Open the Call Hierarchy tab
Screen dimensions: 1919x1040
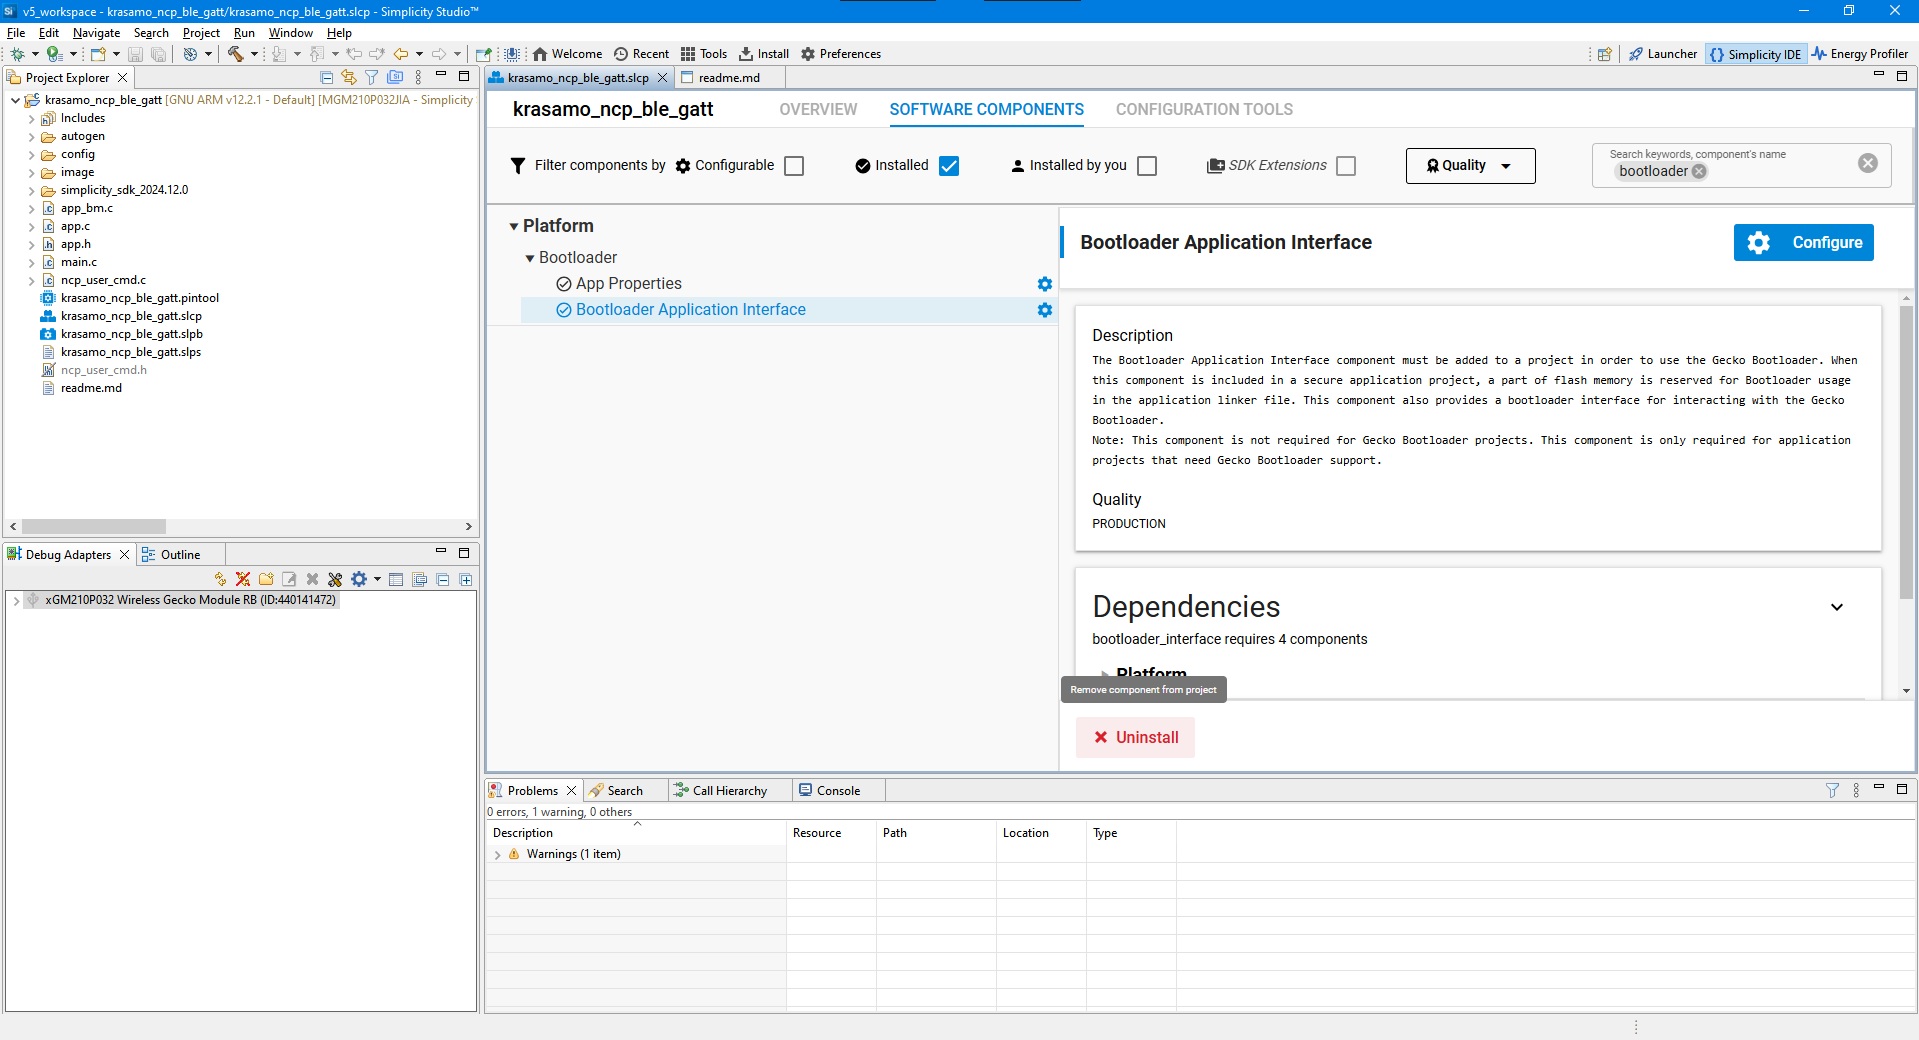(730, 791)
